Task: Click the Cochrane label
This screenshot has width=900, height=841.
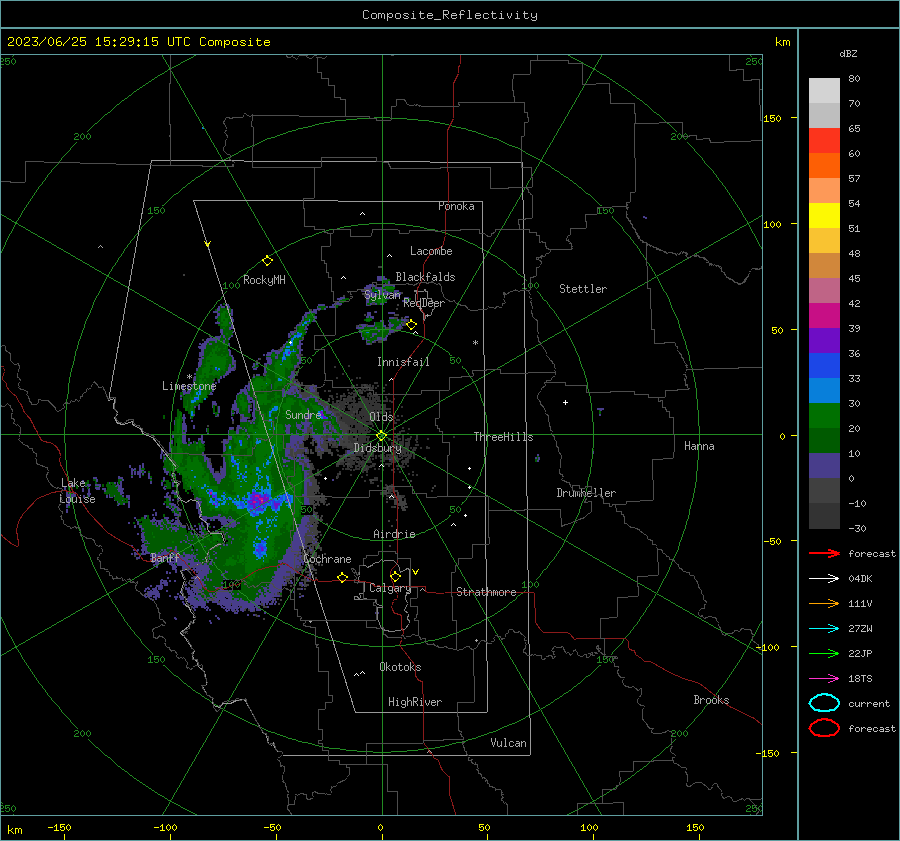Action: 327,559
